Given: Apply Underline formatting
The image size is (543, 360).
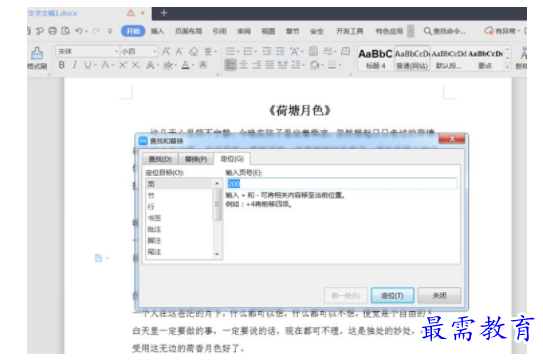Looking at the screenshot, I should pos(87,65).
